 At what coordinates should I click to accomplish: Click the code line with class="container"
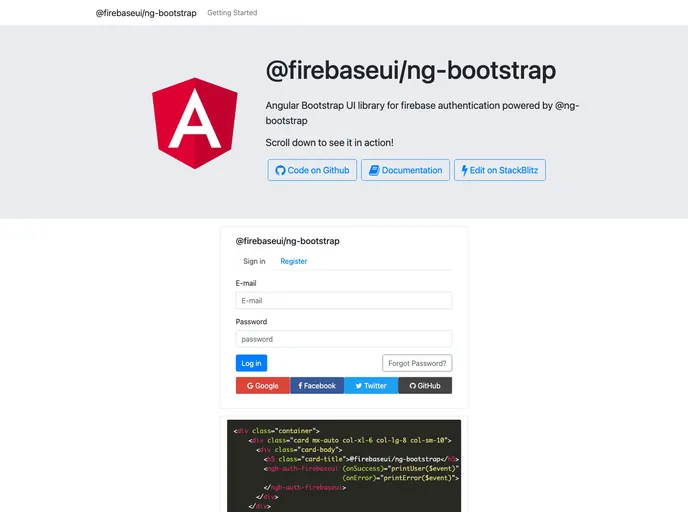tap(276, 431)
